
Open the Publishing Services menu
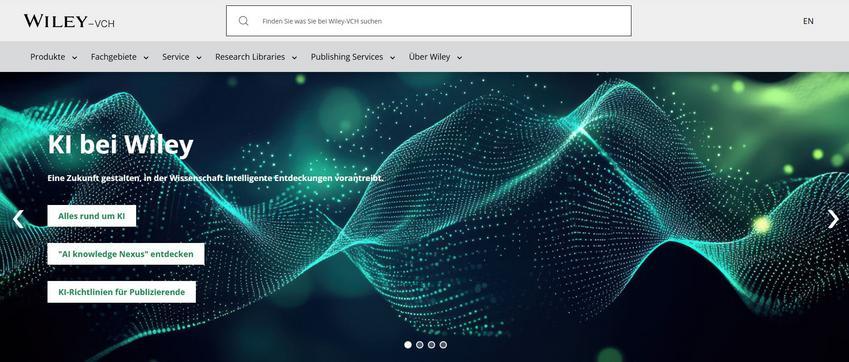[347, 57]
